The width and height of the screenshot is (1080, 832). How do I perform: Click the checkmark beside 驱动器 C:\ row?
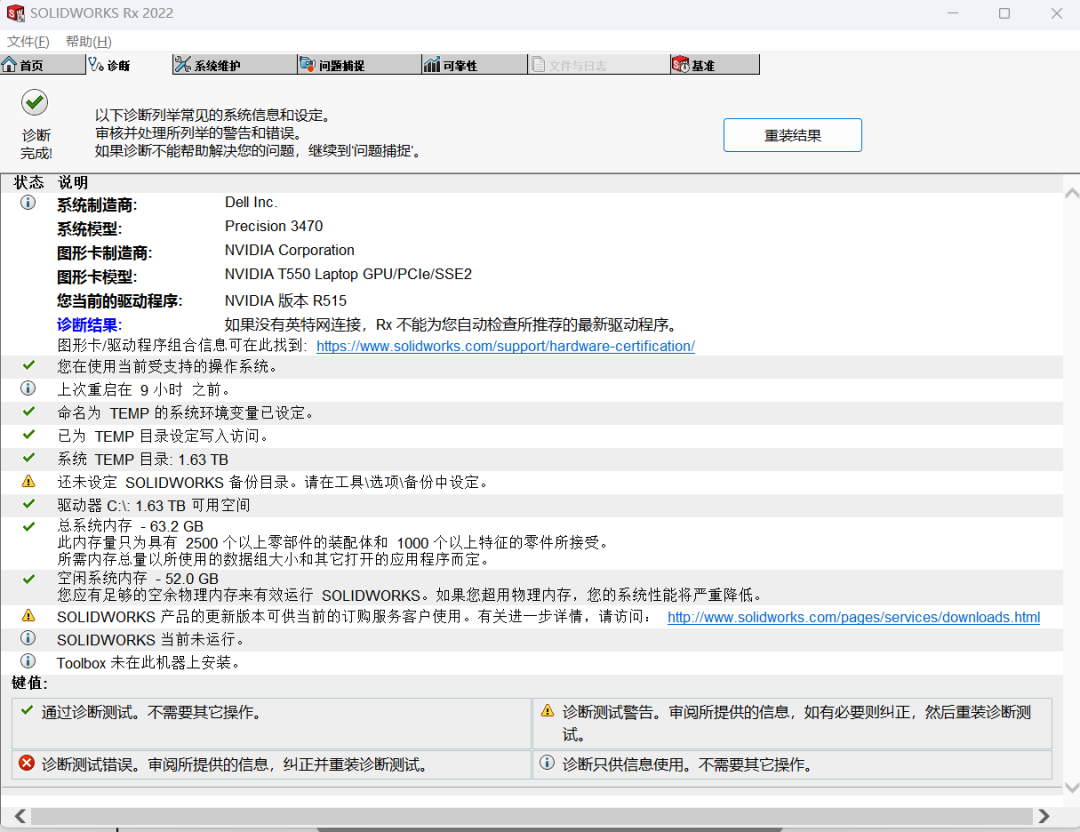[28, 503]
